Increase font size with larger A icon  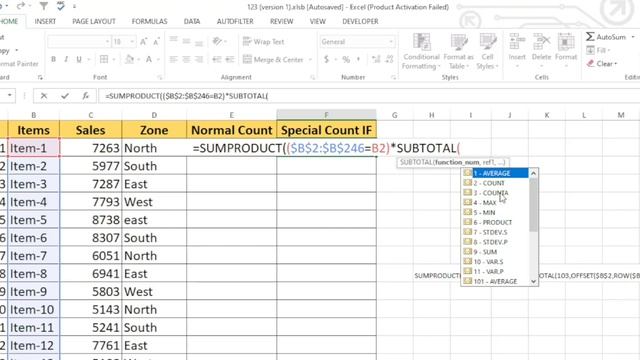(144, 42)
